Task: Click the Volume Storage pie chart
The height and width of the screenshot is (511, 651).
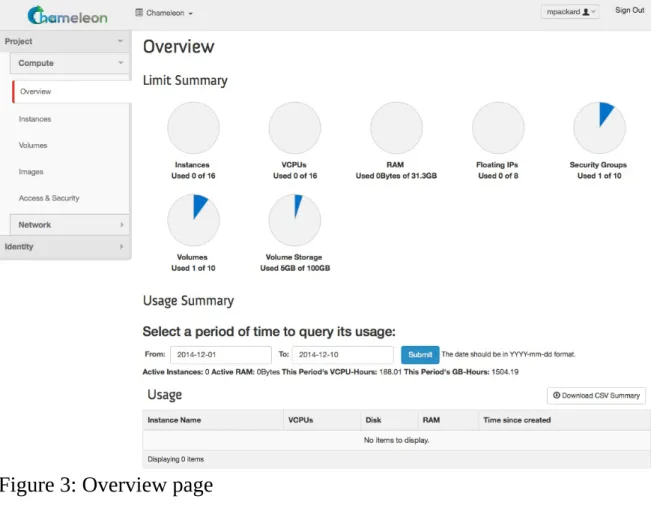Action: [295, 220]
